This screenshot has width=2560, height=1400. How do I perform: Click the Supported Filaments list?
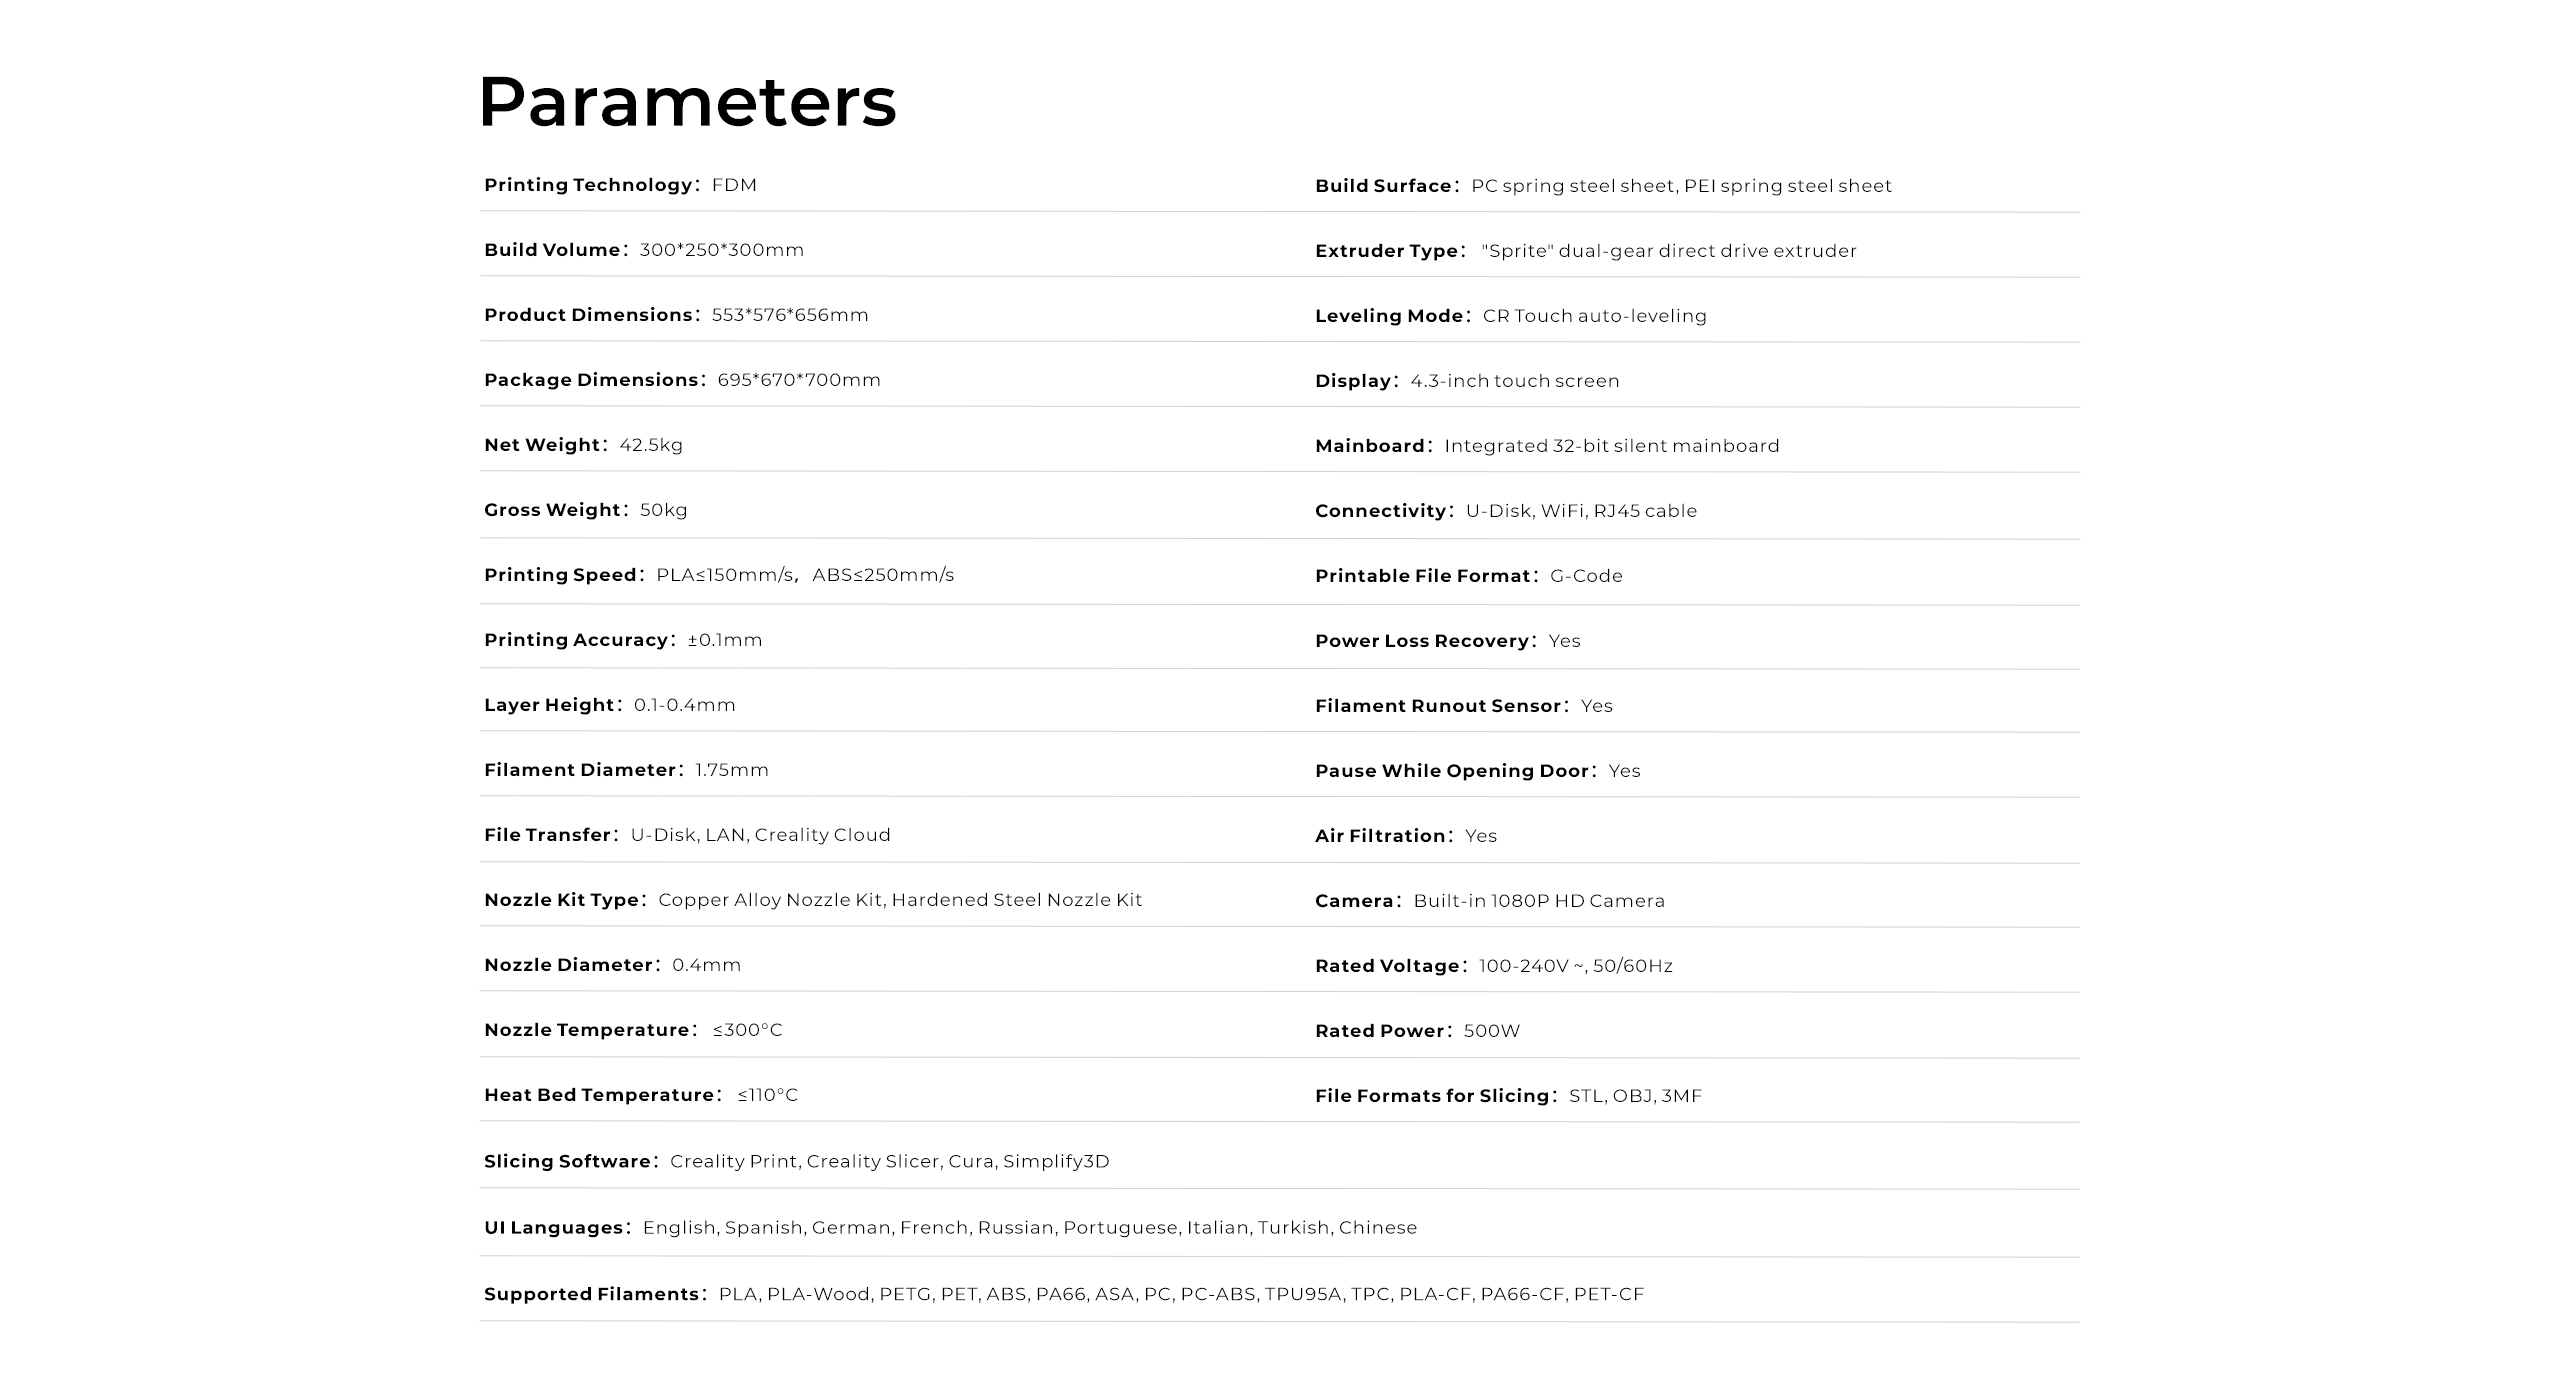[1064, 1294]
